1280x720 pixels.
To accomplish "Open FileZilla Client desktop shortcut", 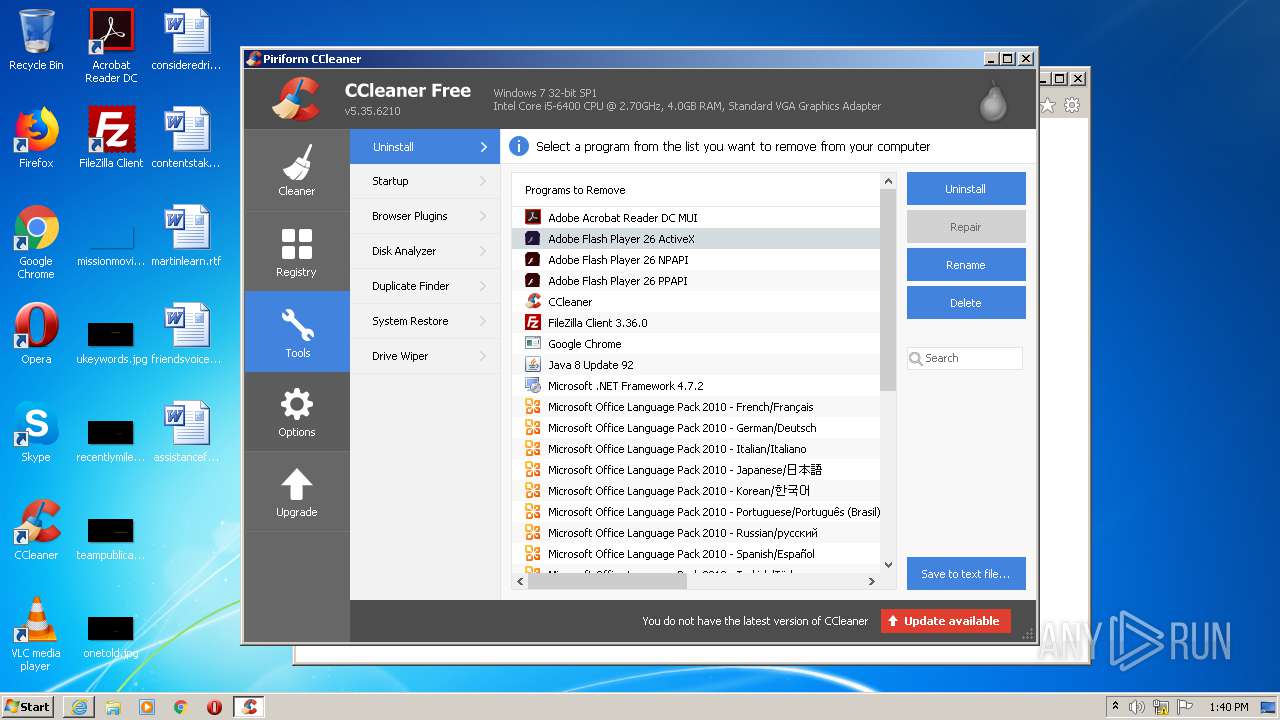I will [x=111, y=138].
